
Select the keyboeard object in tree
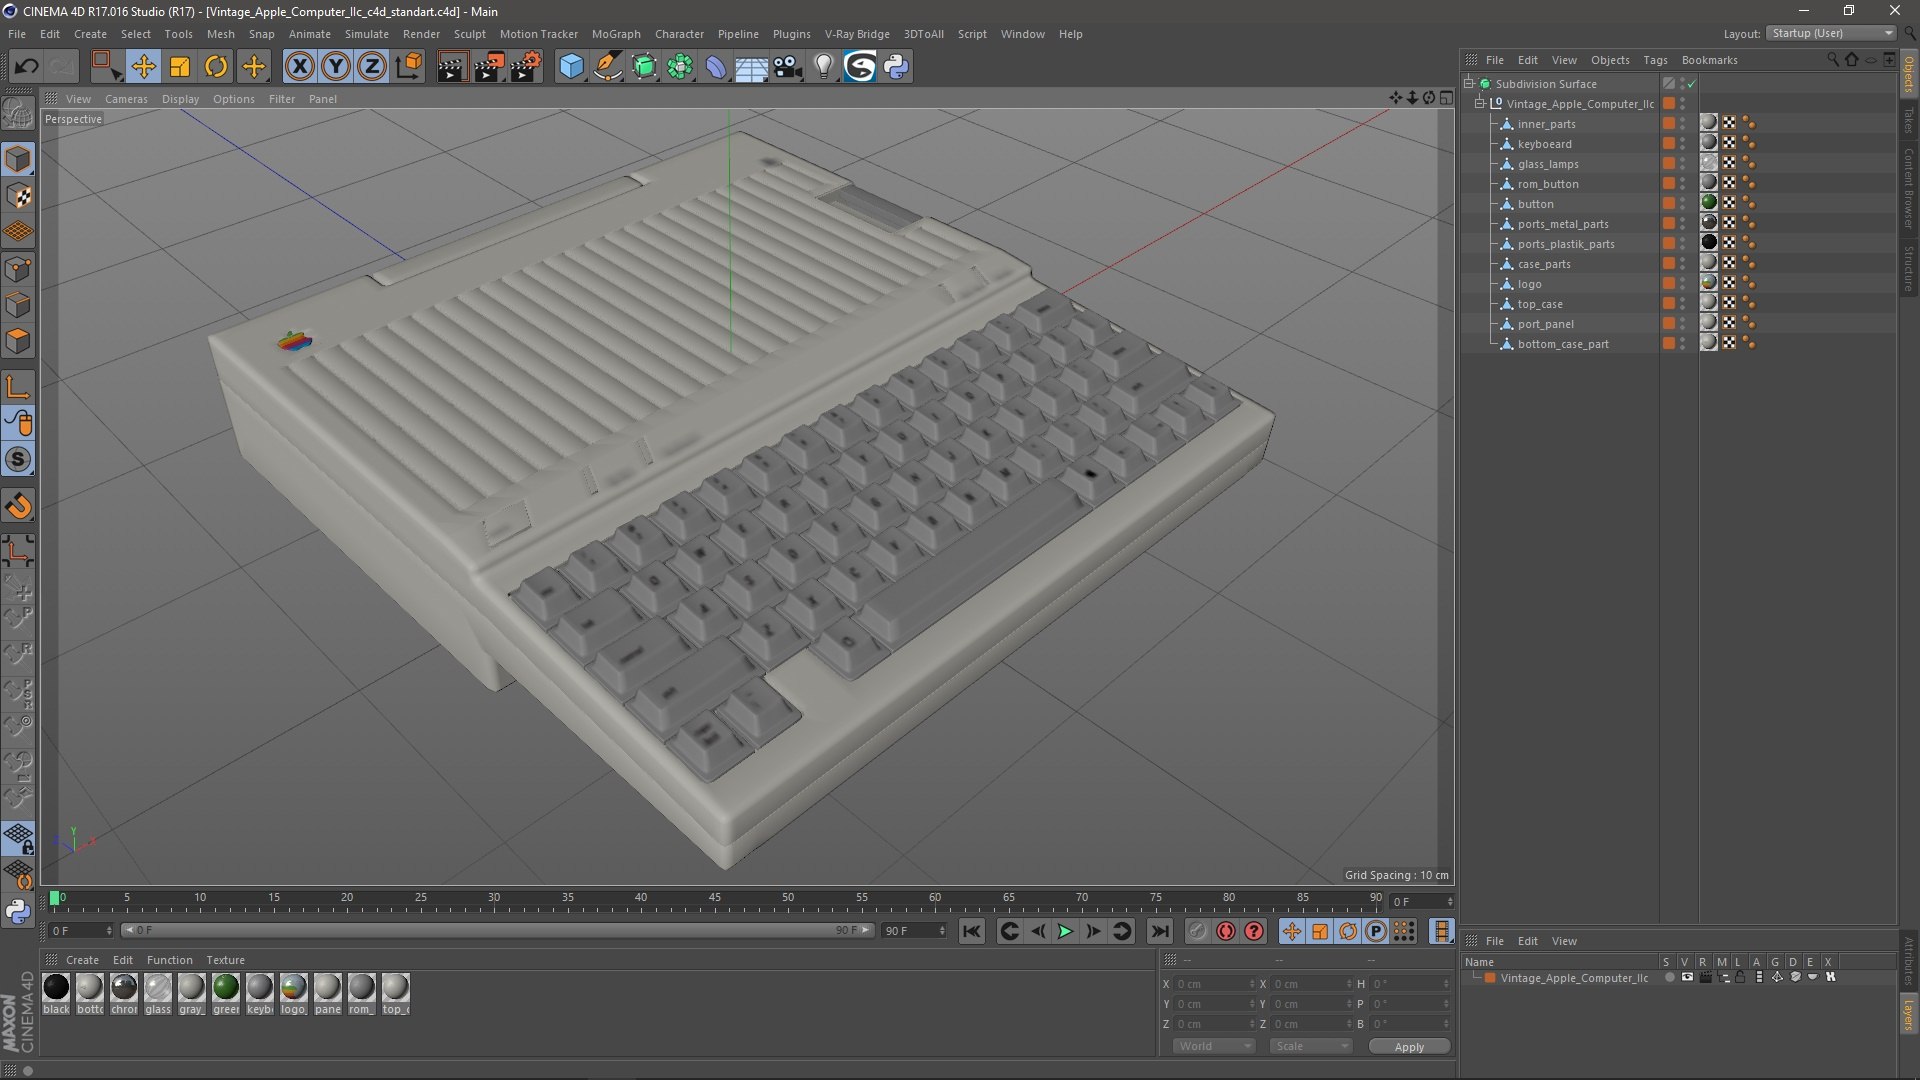click(1544, 144)
